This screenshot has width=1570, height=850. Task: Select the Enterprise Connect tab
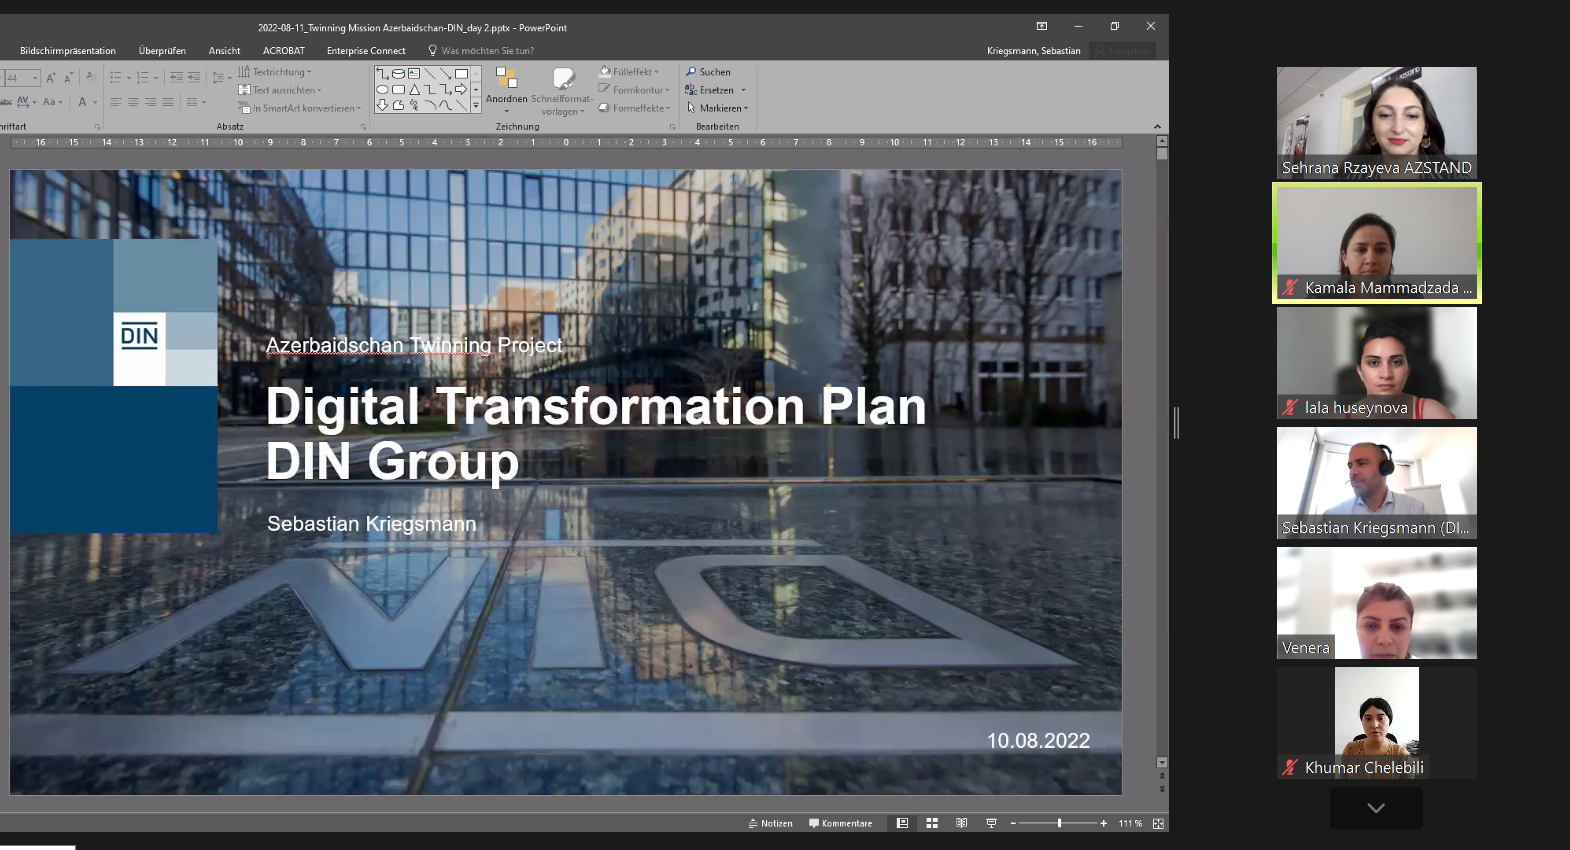(x=366, y=51)
